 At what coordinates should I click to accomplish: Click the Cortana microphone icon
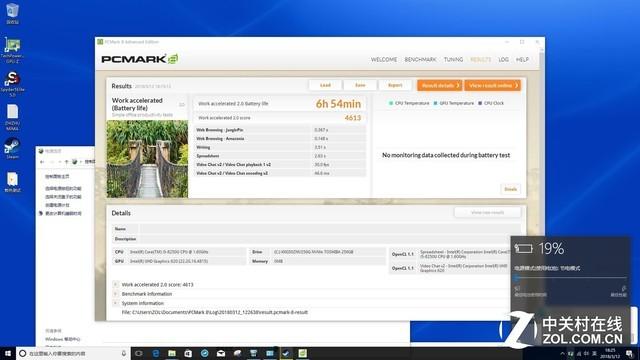click(x=124, y=353)
